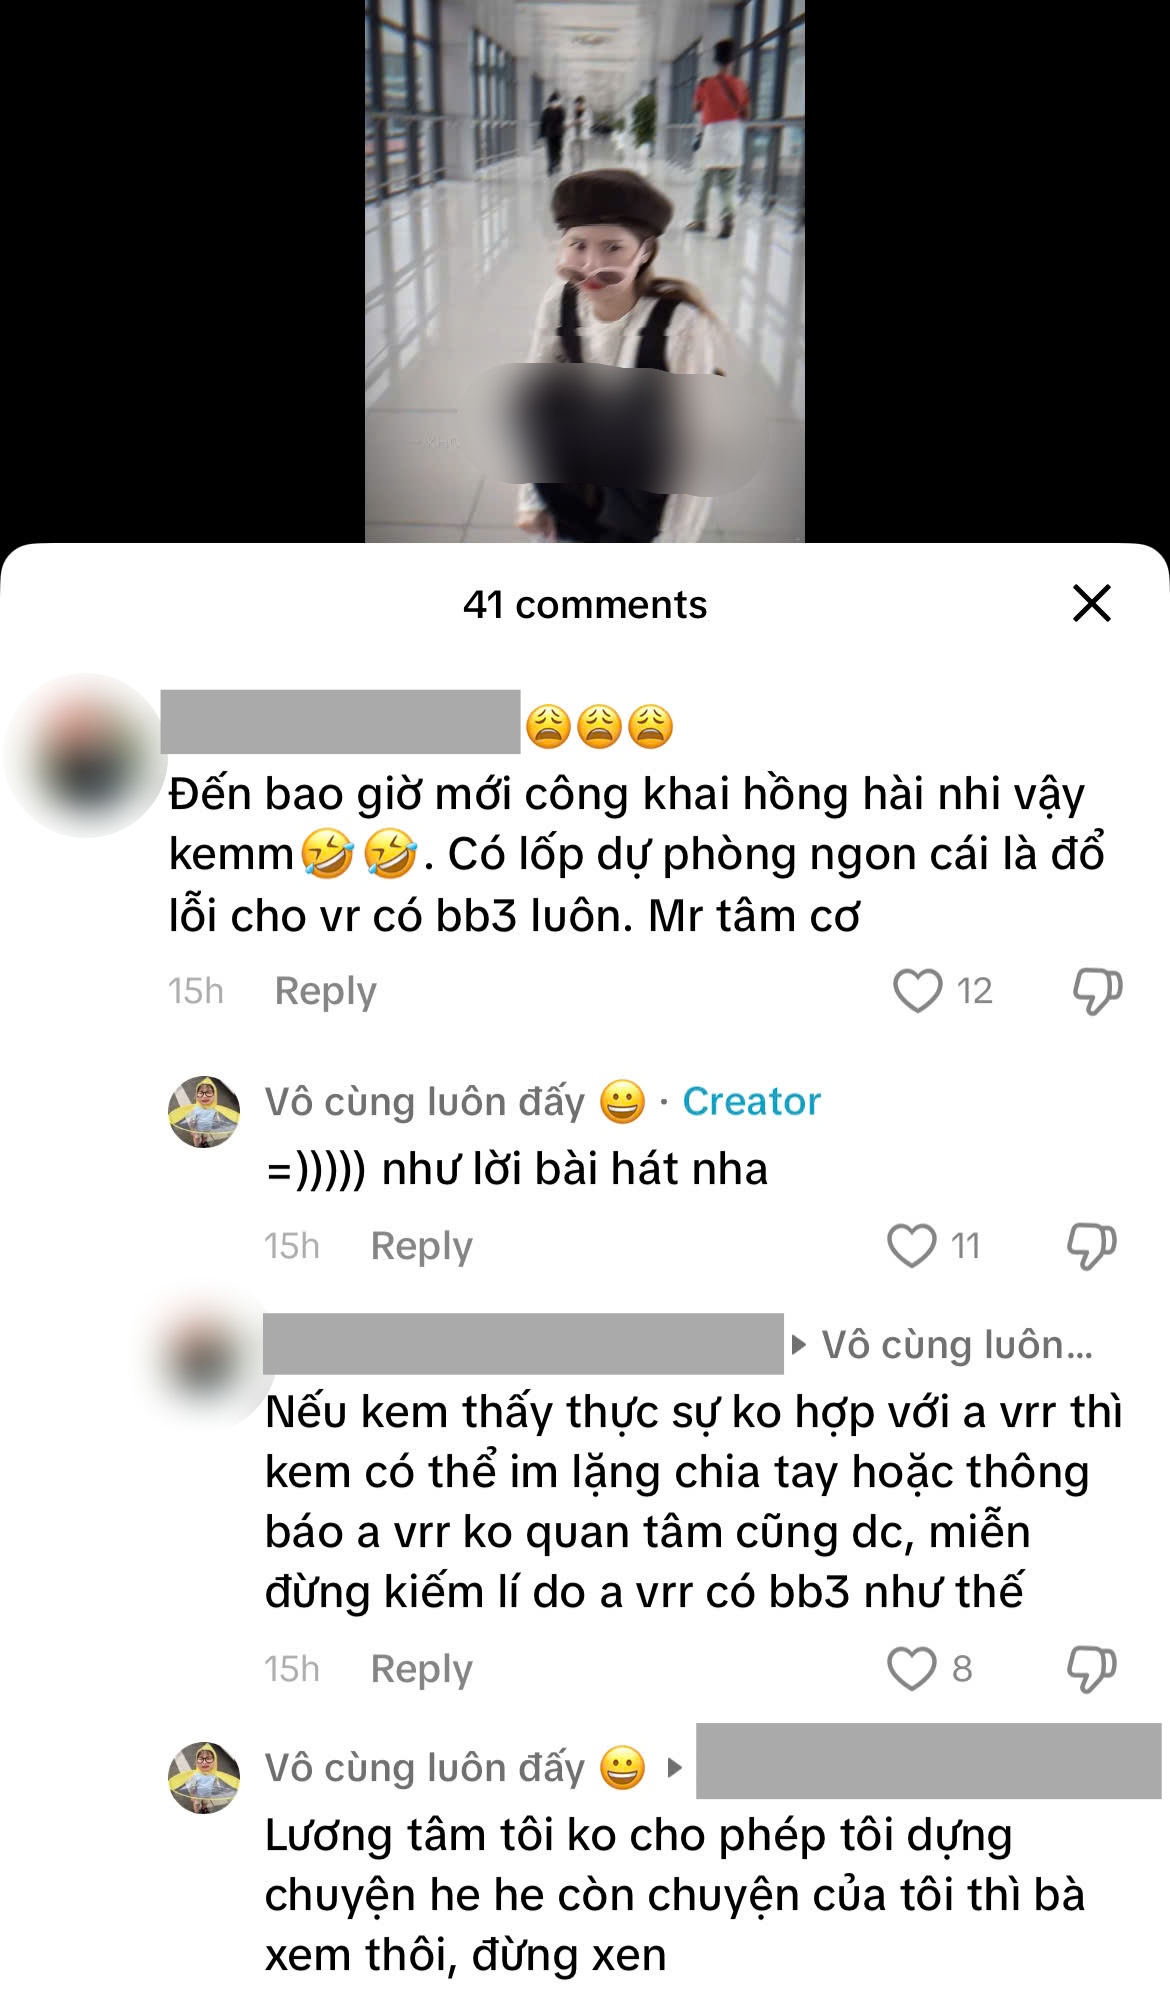Open the blurred avatar of the top commenter
The image size is (1170, 2001).
86,756
